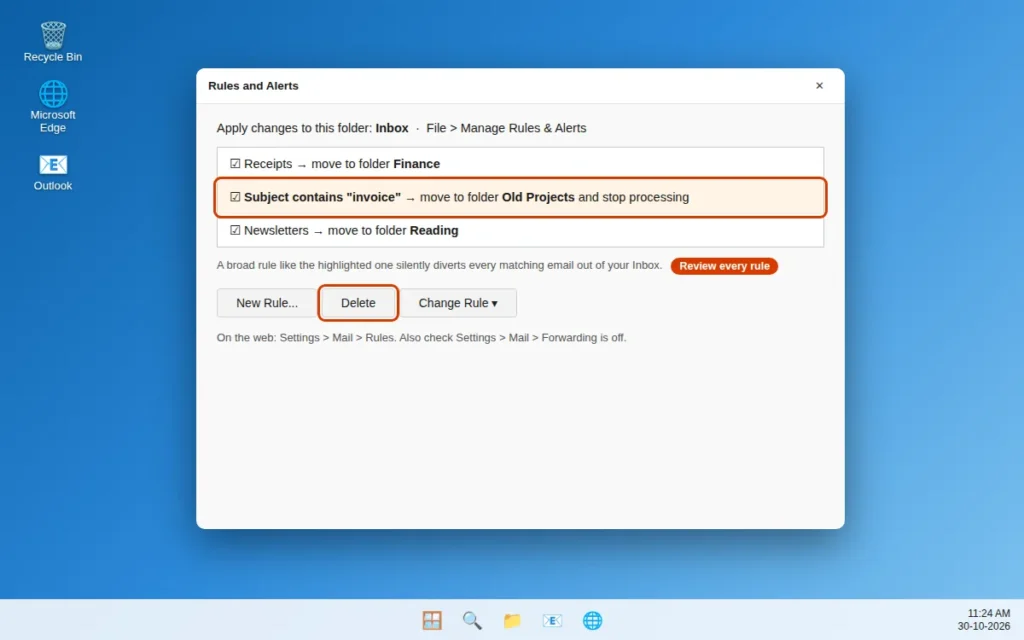Toggle the invoice rule checkbox
The image size is (1024, 640).
235,197
